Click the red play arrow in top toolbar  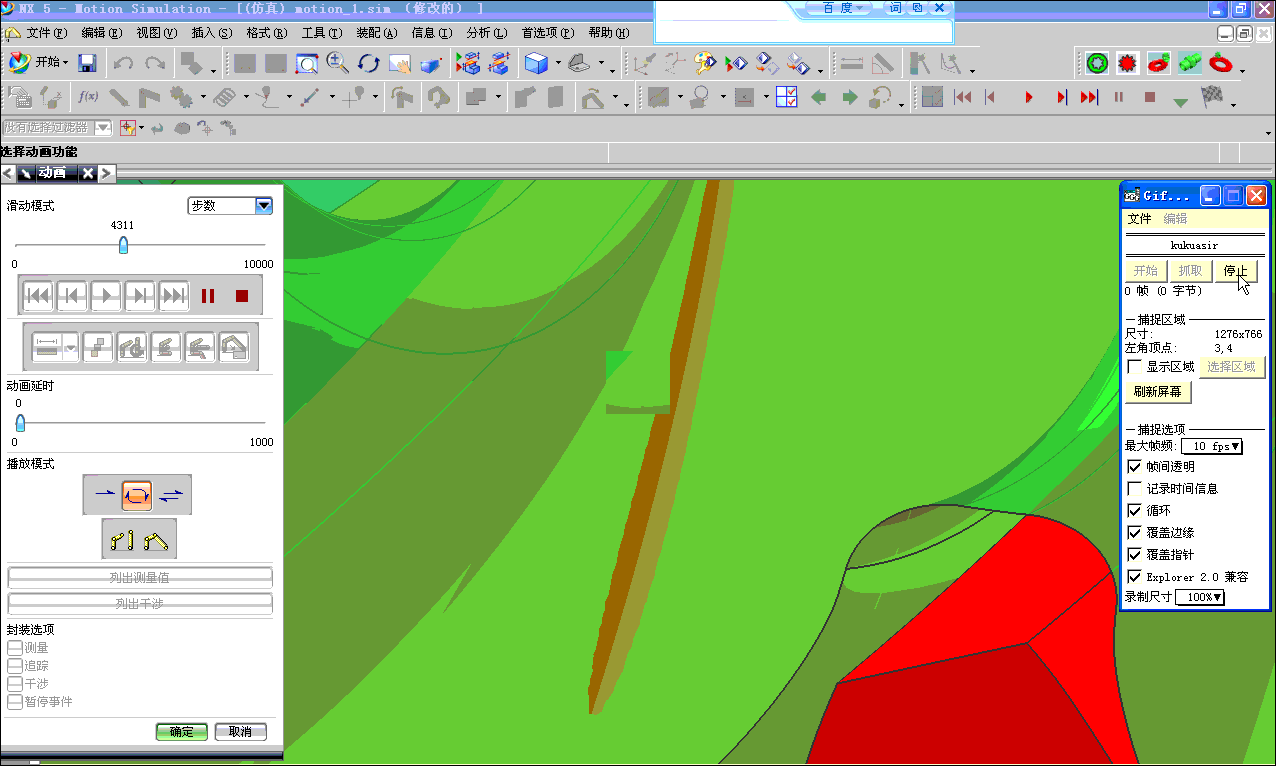point(1029,97)
